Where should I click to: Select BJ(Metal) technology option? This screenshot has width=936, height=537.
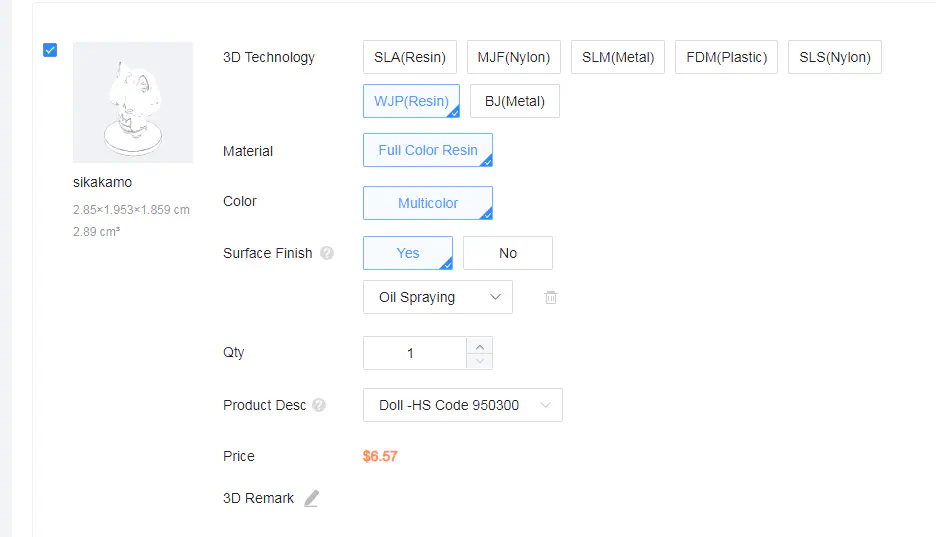click(514, 101)
